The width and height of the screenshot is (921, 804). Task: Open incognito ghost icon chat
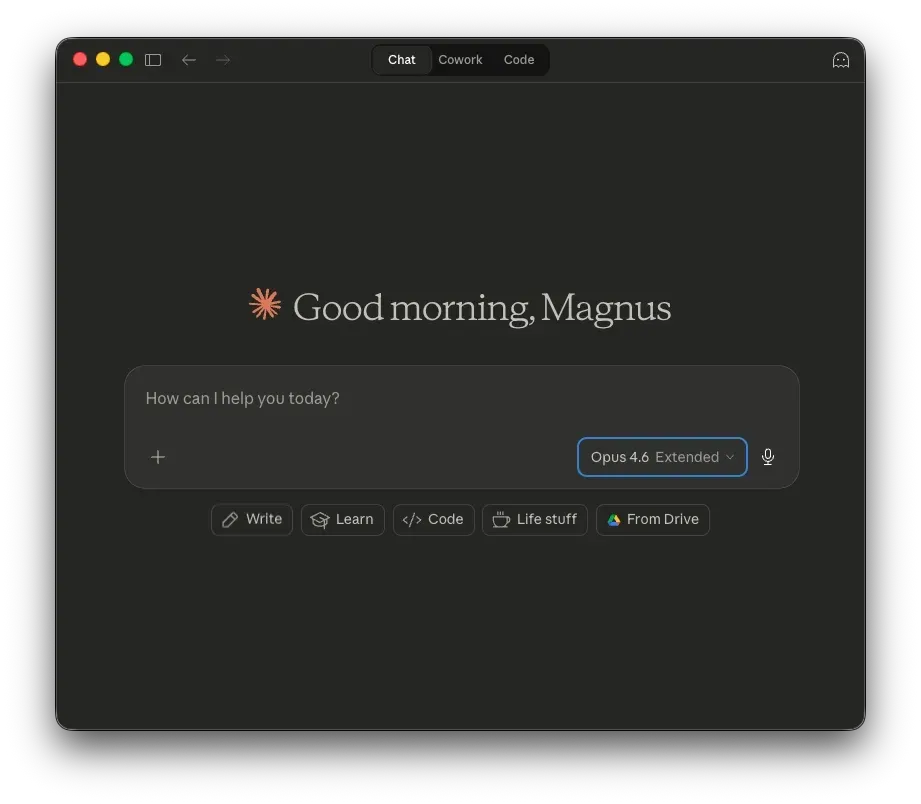(841, 60)
